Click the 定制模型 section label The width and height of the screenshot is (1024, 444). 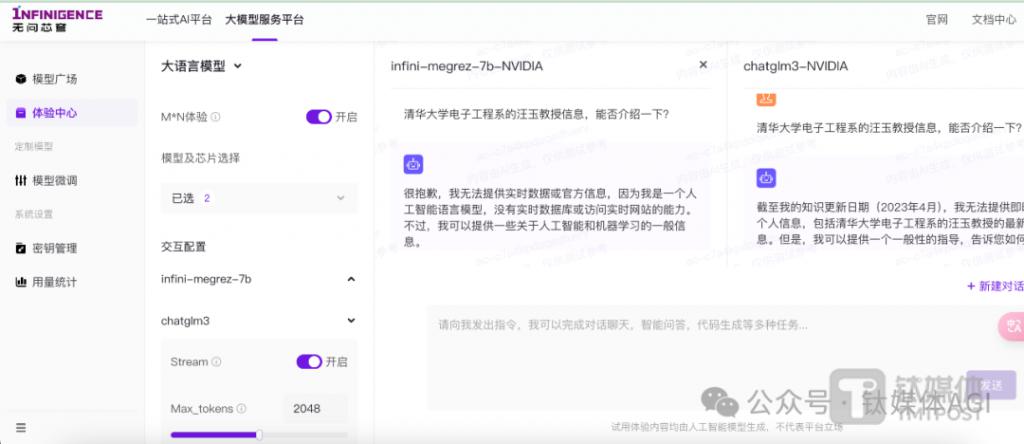(33, 146)
